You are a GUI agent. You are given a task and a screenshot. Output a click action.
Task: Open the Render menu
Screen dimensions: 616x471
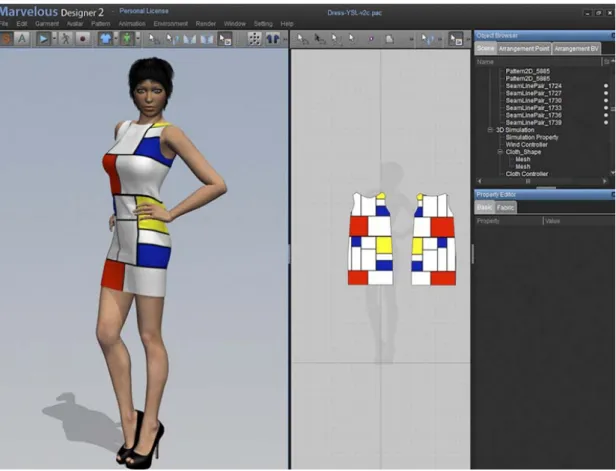pos(206,24)
